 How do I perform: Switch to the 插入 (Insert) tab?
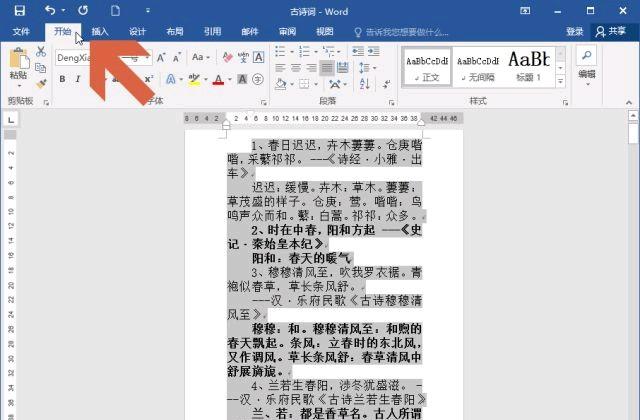click(100, 31)
